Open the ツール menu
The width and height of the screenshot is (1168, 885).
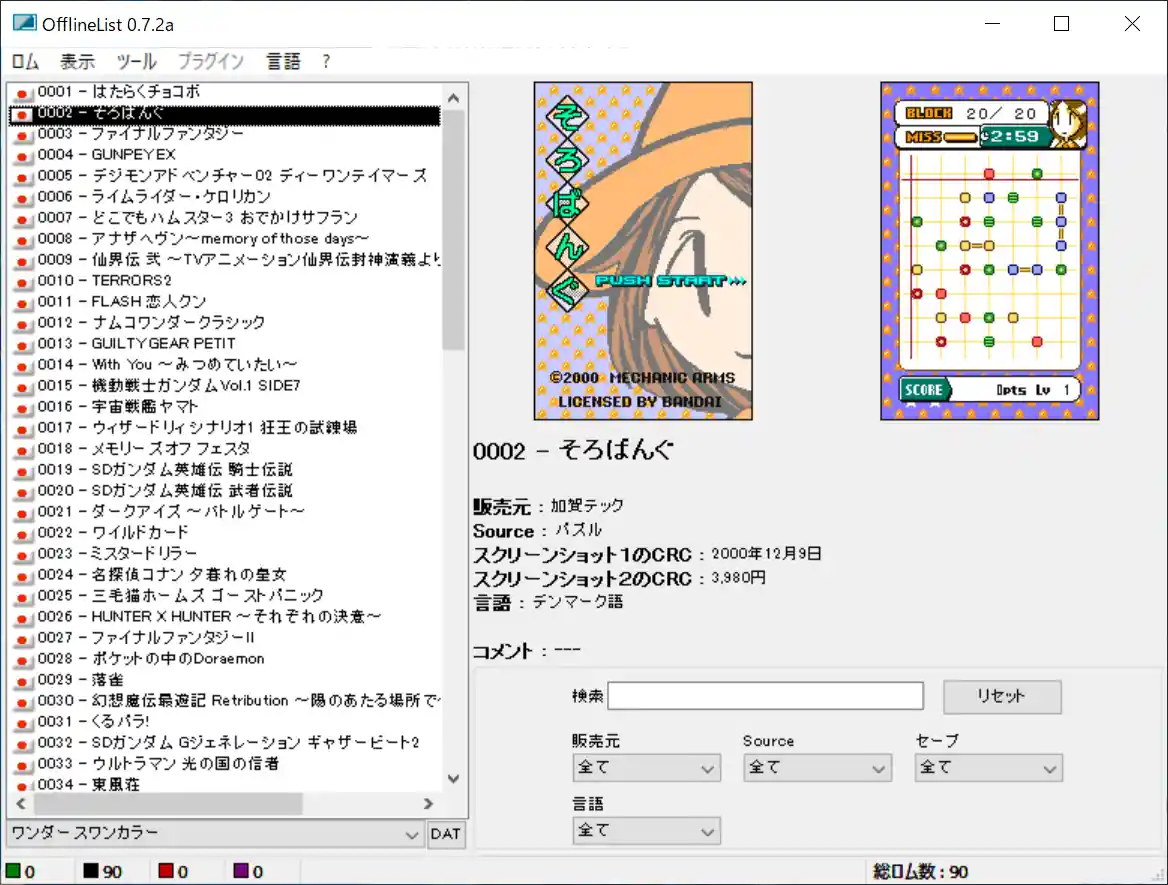click(x=136, y=62)
